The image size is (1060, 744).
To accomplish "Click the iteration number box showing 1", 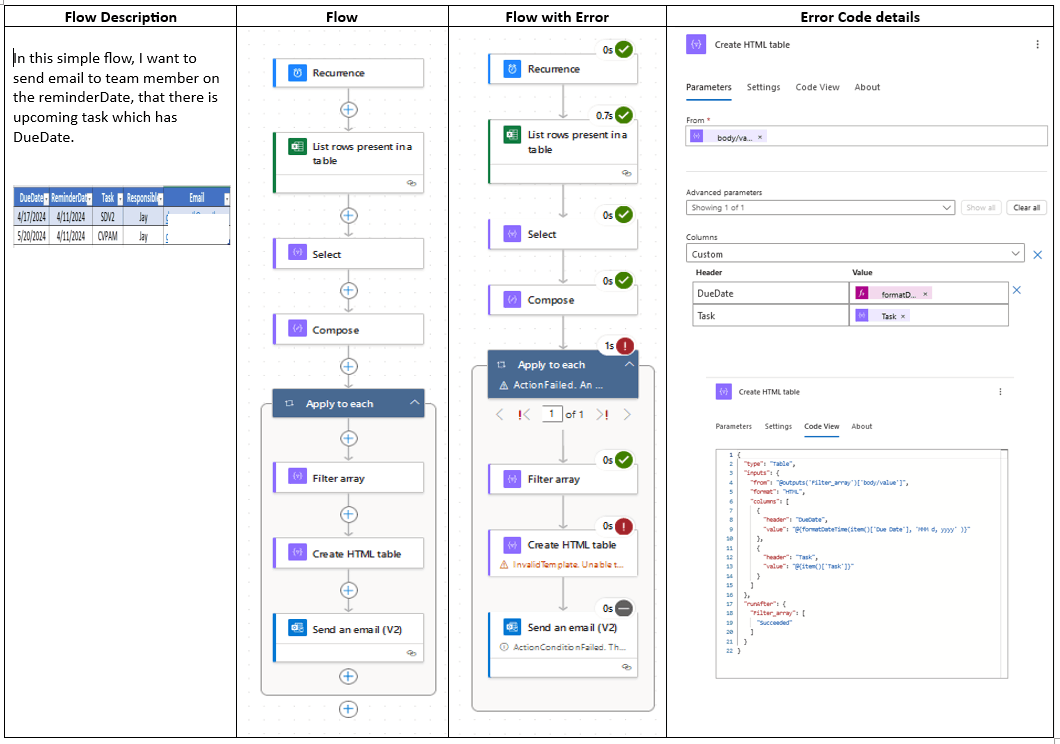I will tap(552, 414).
